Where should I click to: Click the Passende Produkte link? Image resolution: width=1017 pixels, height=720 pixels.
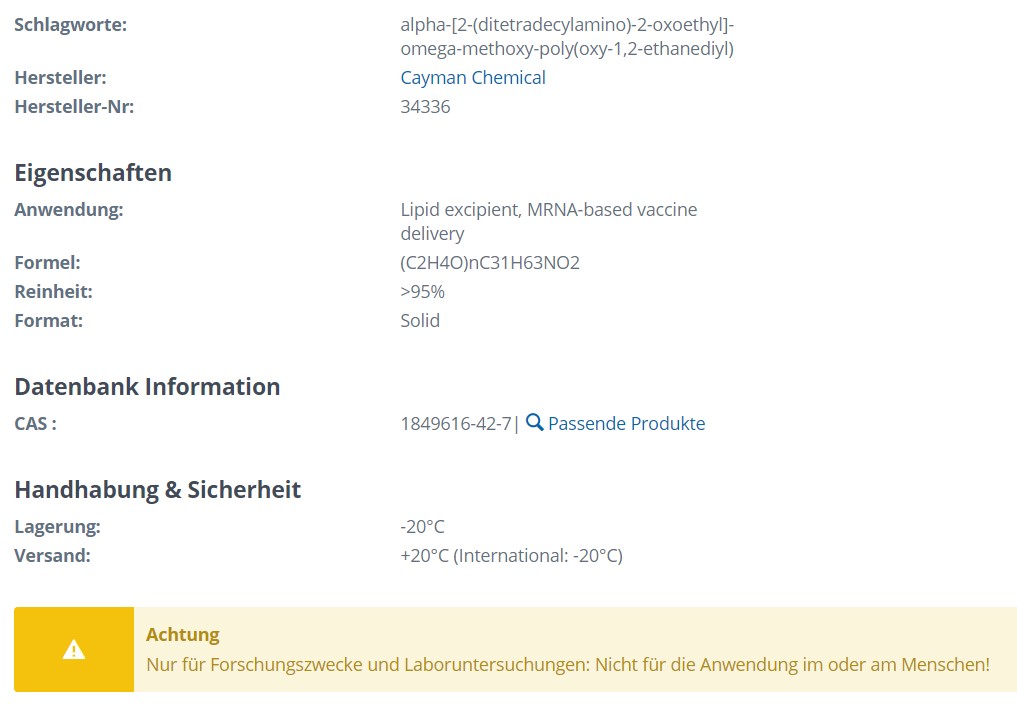[x=627, y=424]
